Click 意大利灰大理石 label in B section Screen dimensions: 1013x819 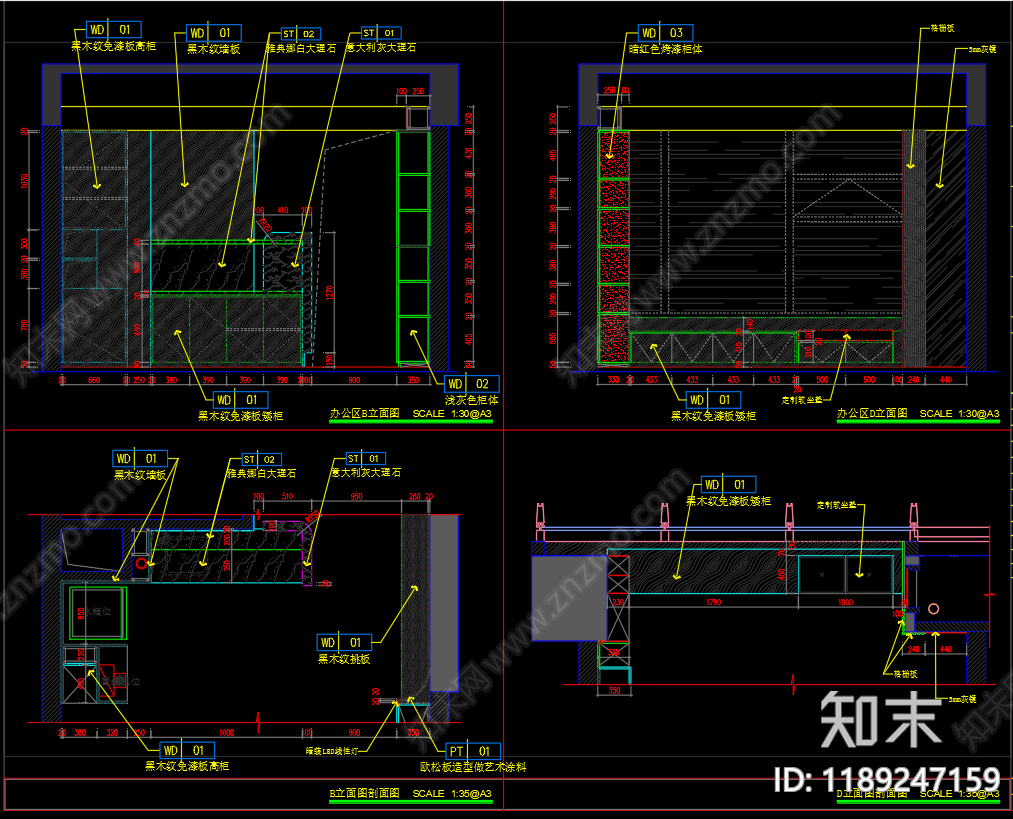point(366,473)
